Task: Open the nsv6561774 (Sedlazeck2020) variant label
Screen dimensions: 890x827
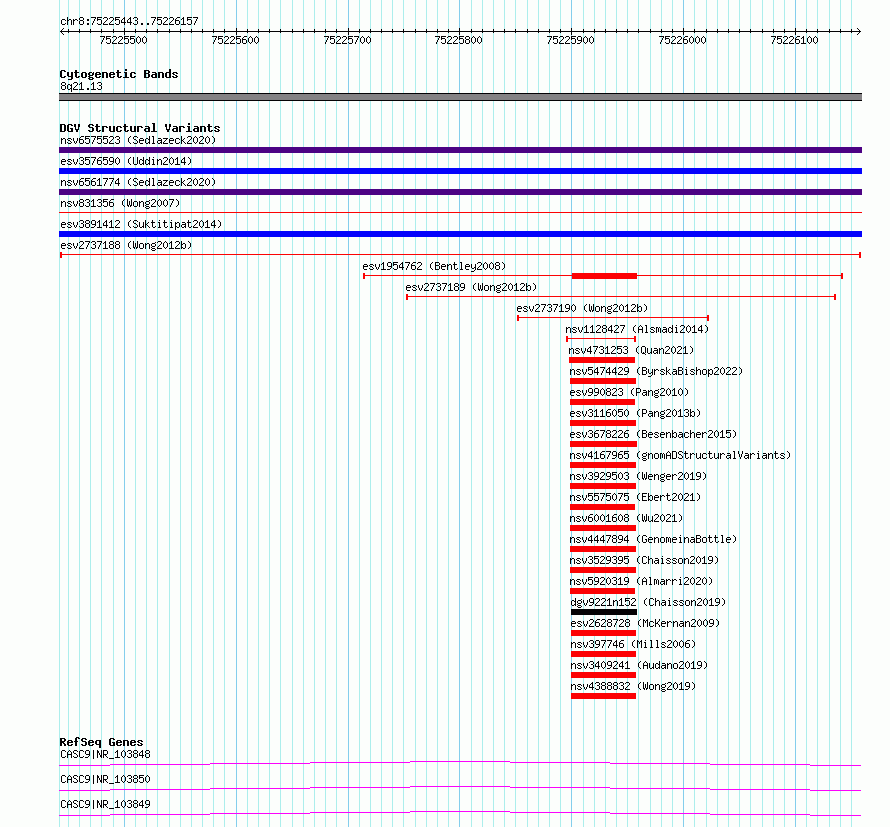Action: [138, 182]
